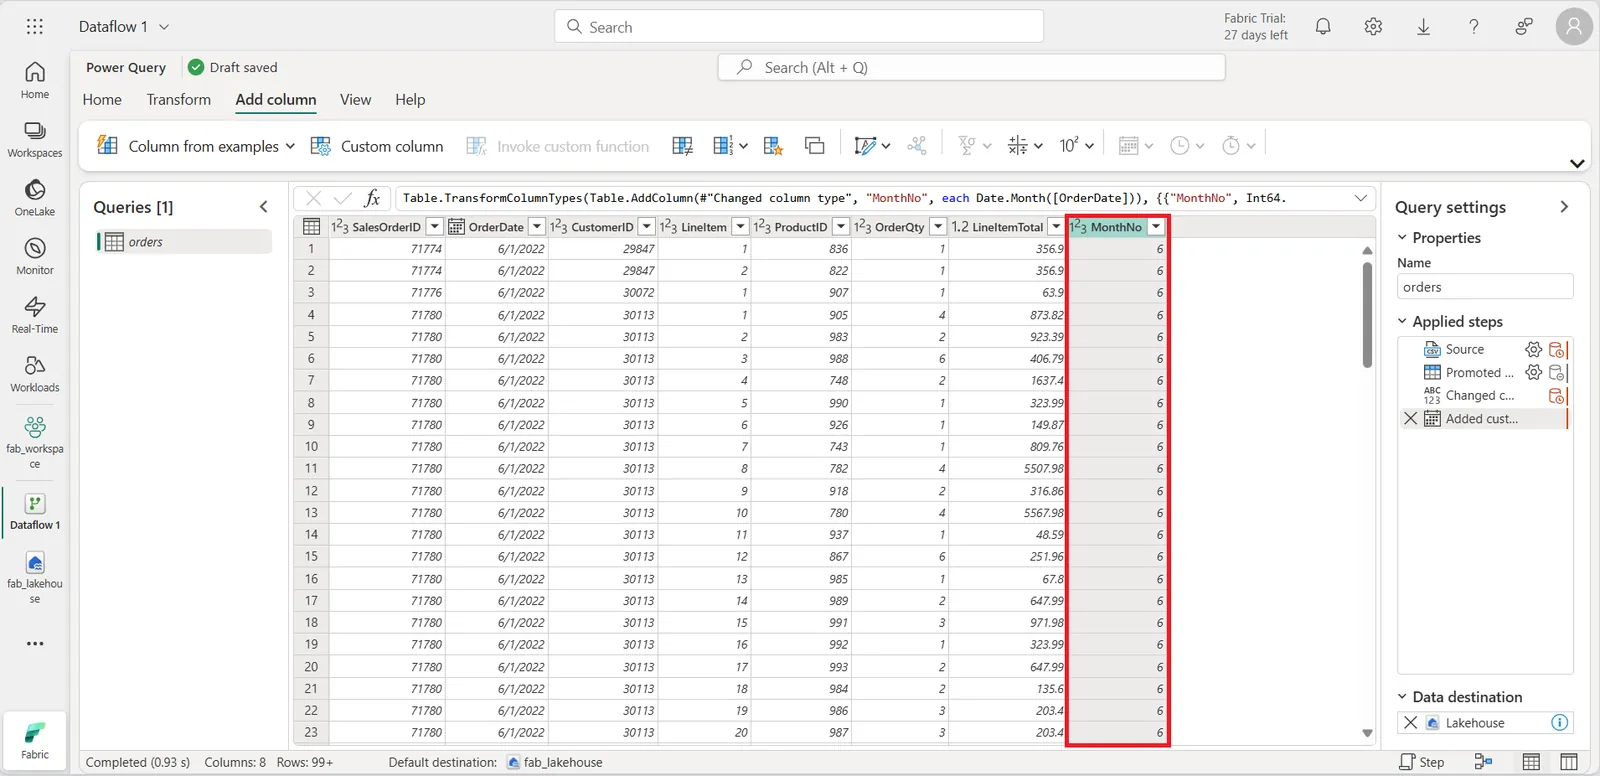
Task: Open Index column dropdown arrow
Action: [x=743, y=146]
